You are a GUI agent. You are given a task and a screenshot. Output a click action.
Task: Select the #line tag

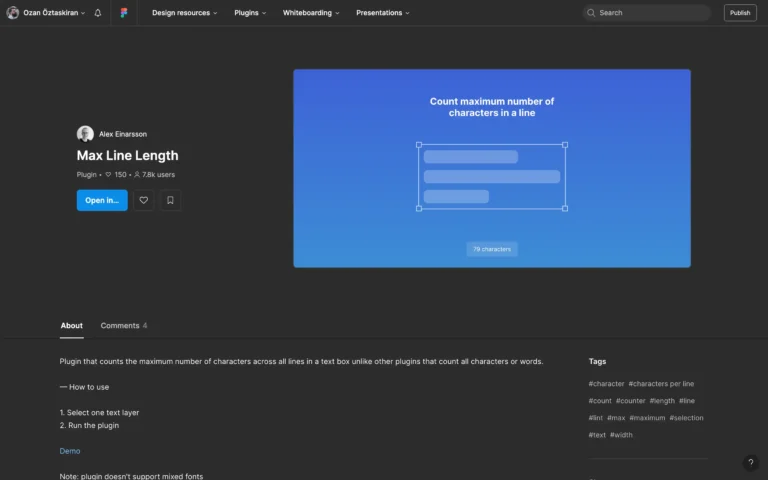coord(687,401)
